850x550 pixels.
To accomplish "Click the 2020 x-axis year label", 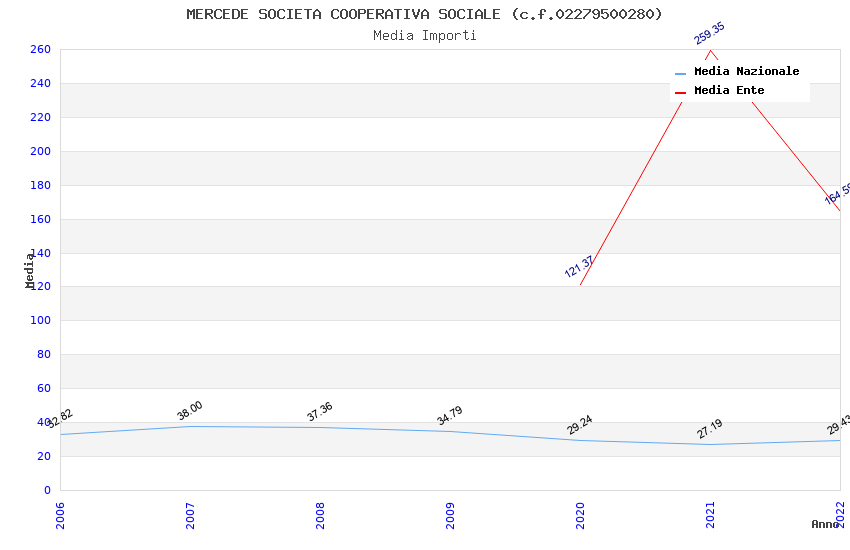I will 581,515.
